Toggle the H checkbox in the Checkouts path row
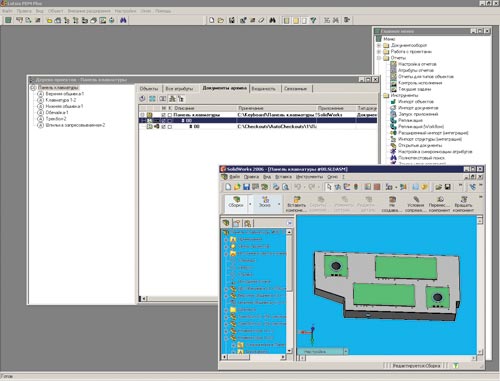The image size is (500, 381). tap(163, 127)
